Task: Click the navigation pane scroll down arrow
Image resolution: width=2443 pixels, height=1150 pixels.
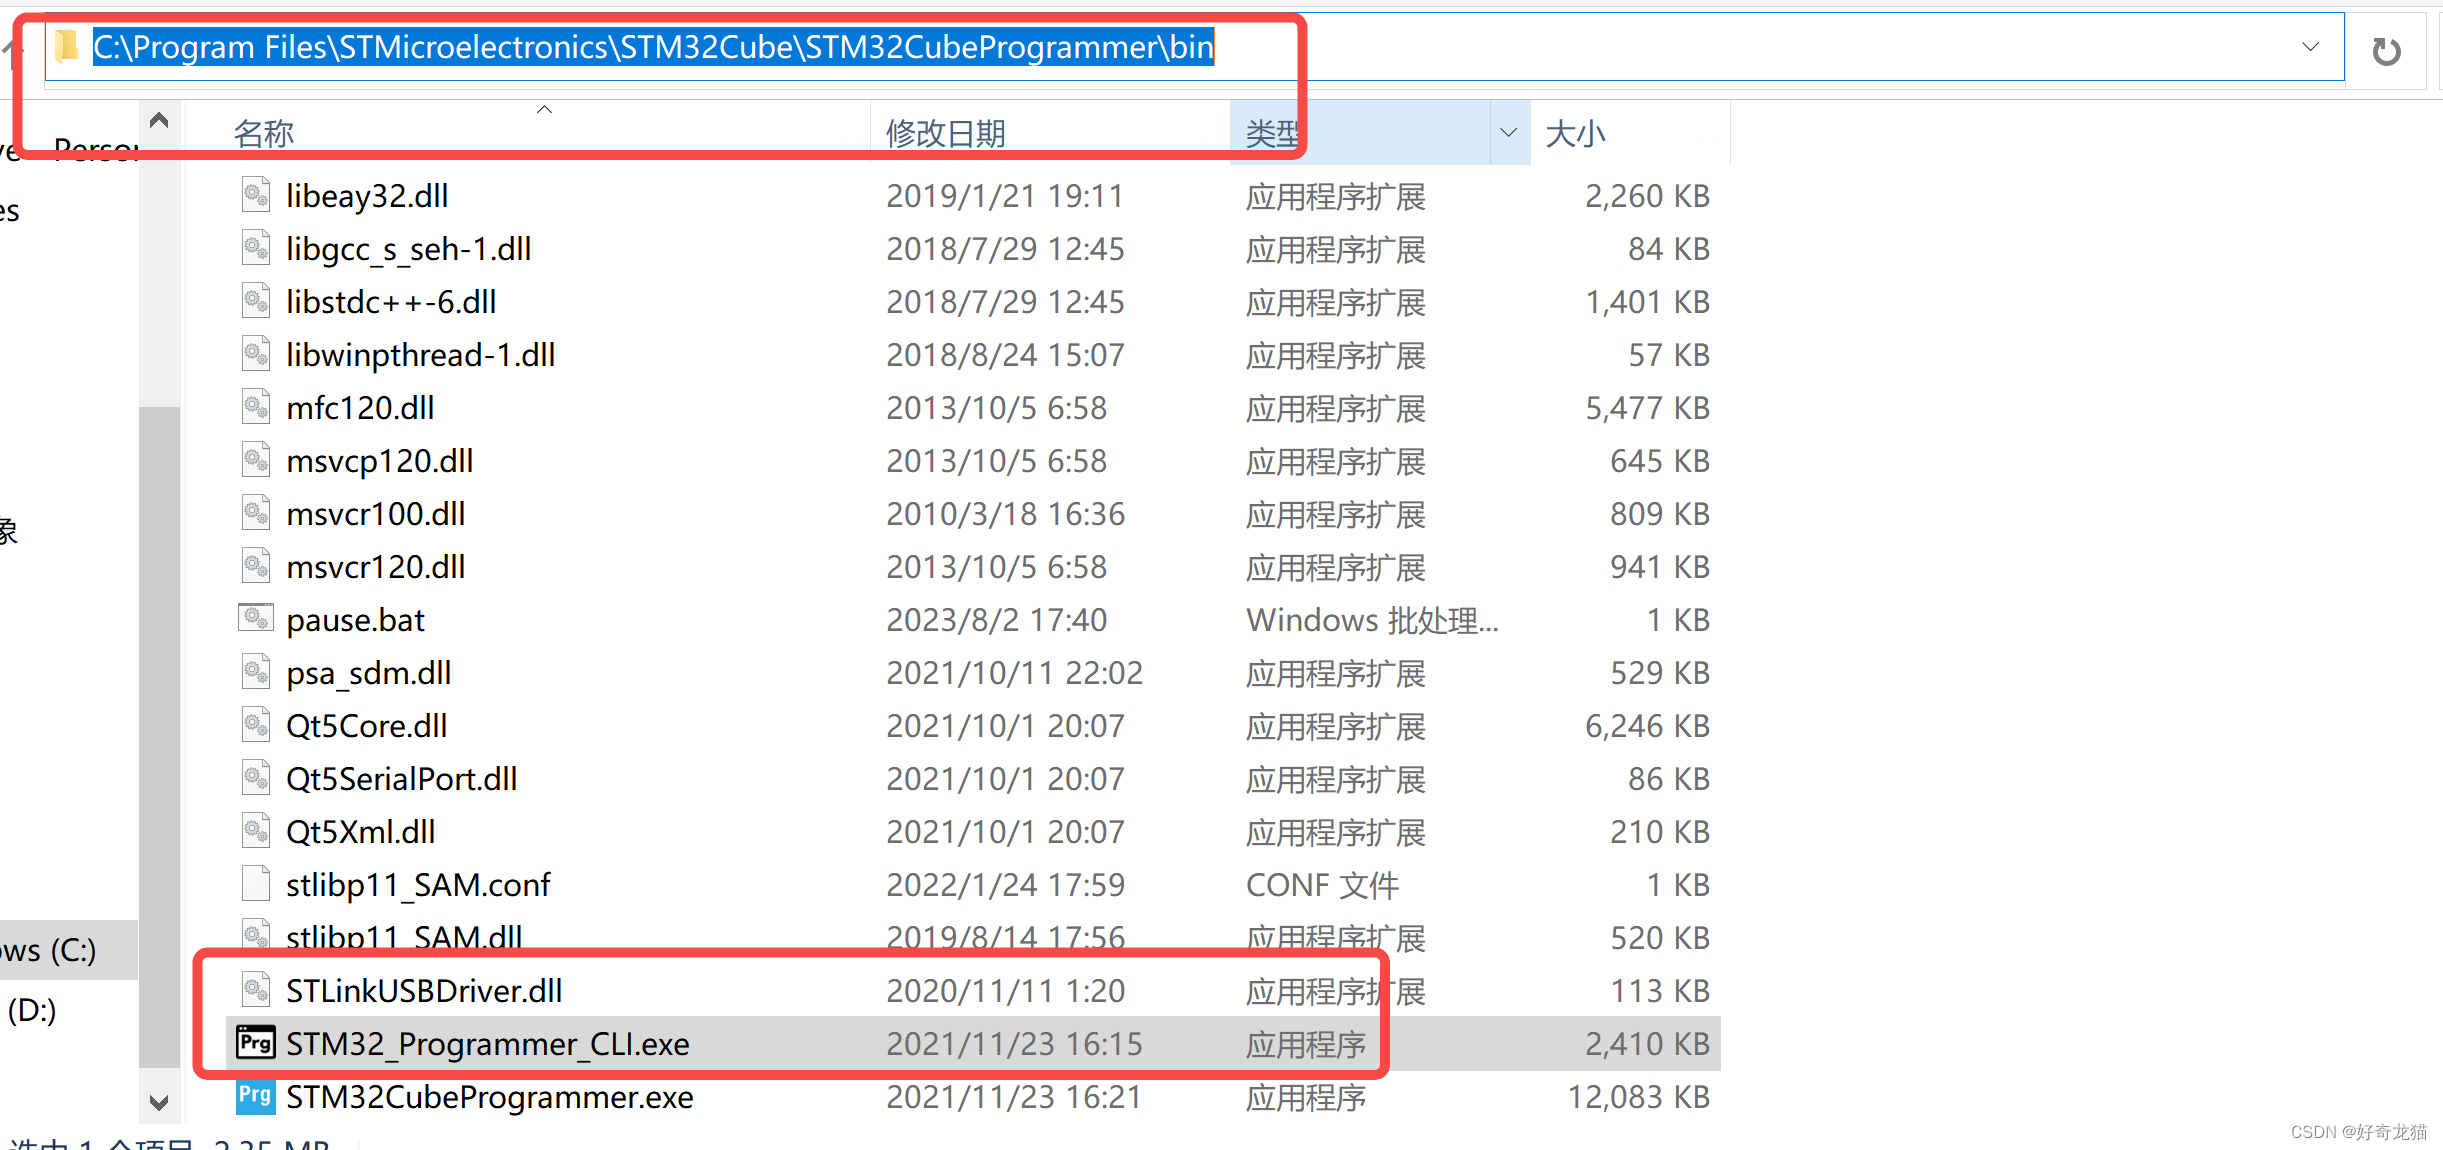Action: pyautogui.click(x=159, y=1102)
